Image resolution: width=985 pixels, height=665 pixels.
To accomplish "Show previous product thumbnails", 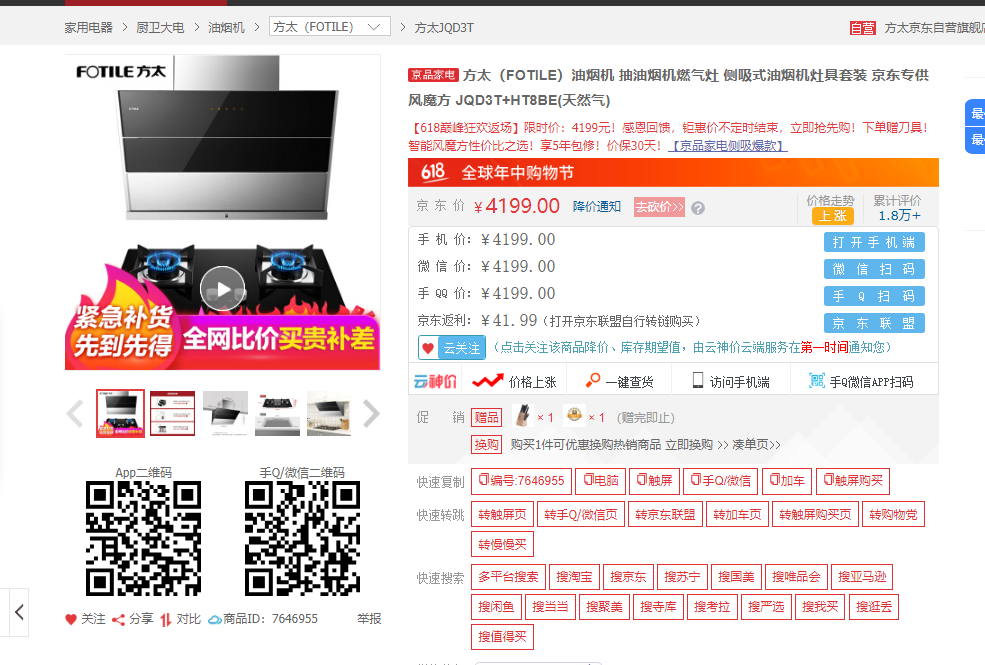I will click(75, 414).
